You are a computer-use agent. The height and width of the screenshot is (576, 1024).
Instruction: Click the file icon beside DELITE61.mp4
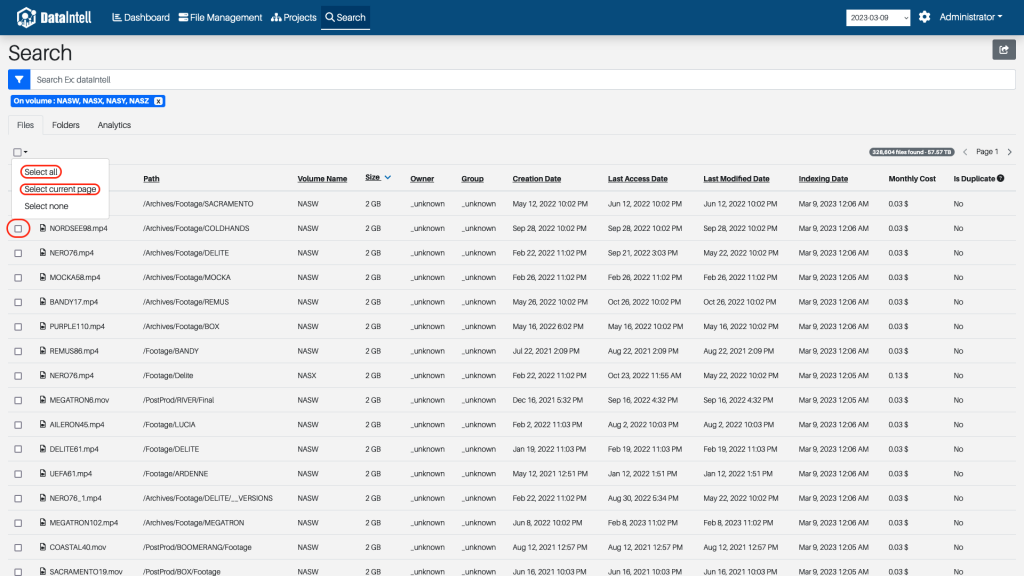(42, 449)
